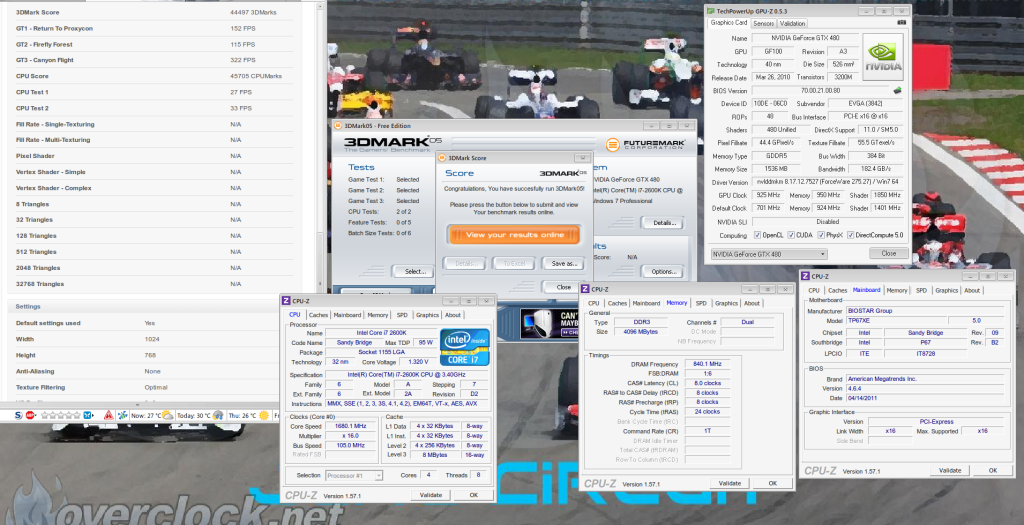Screen dimensions: 1024x525
Task: Click the 3DMark05 Free Edition title icon
Action: (x=338, y=125)
